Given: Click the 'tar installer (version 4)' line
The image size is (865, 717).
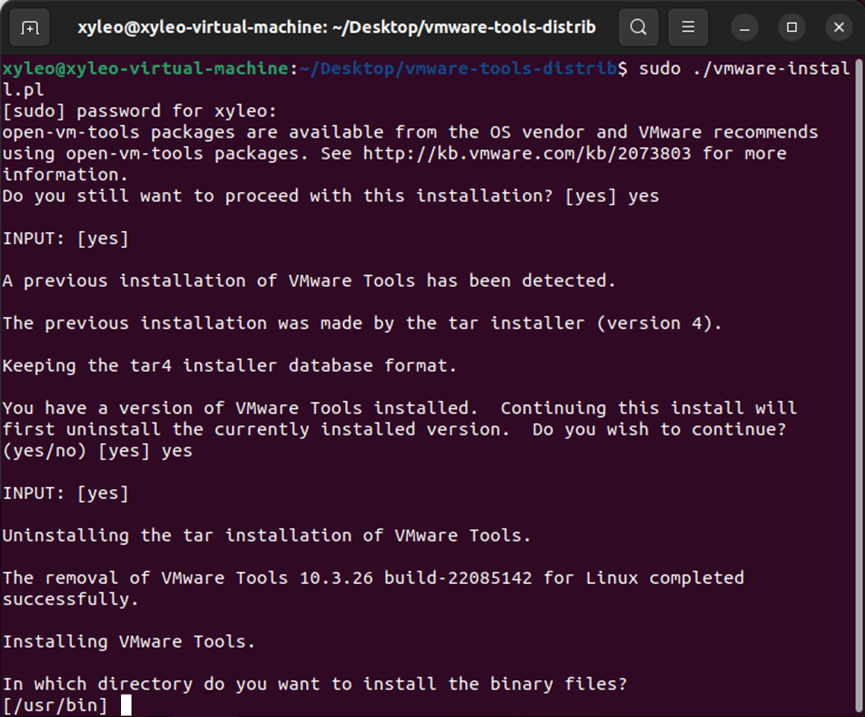Looking at the screenshot, I should (362, 323).
